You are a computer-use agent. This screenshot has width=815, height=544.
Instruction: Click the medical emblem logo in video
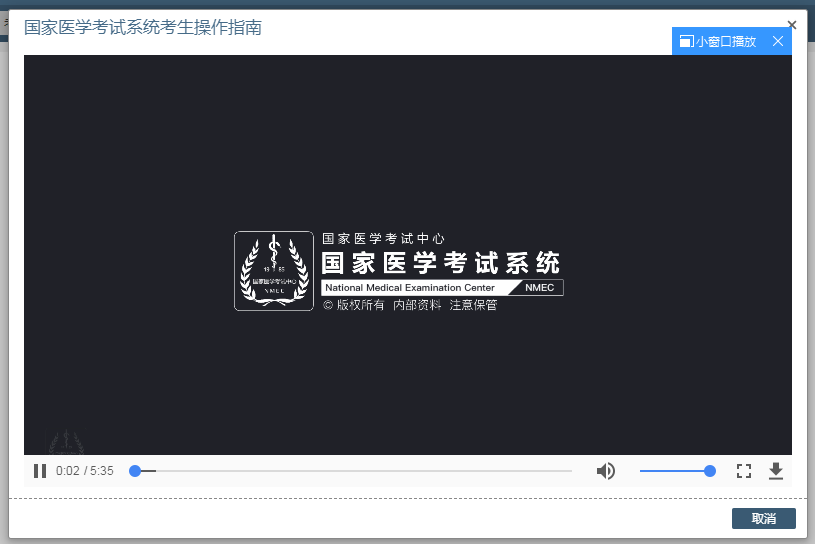pos(273,270)
